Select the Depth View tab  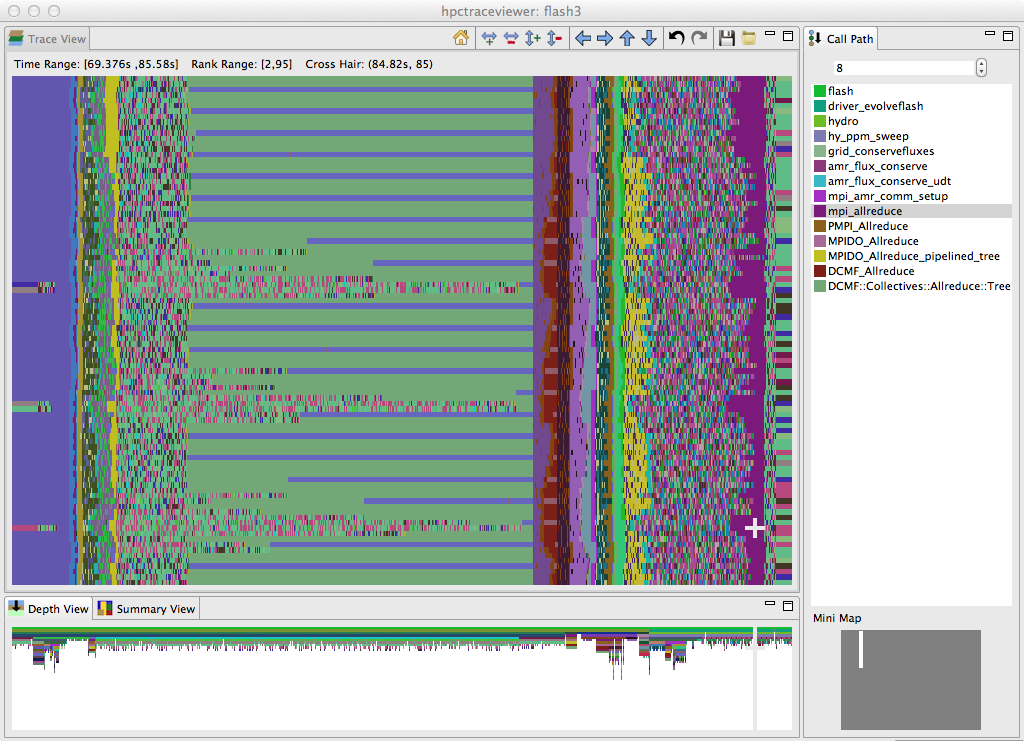click(49, 609)
